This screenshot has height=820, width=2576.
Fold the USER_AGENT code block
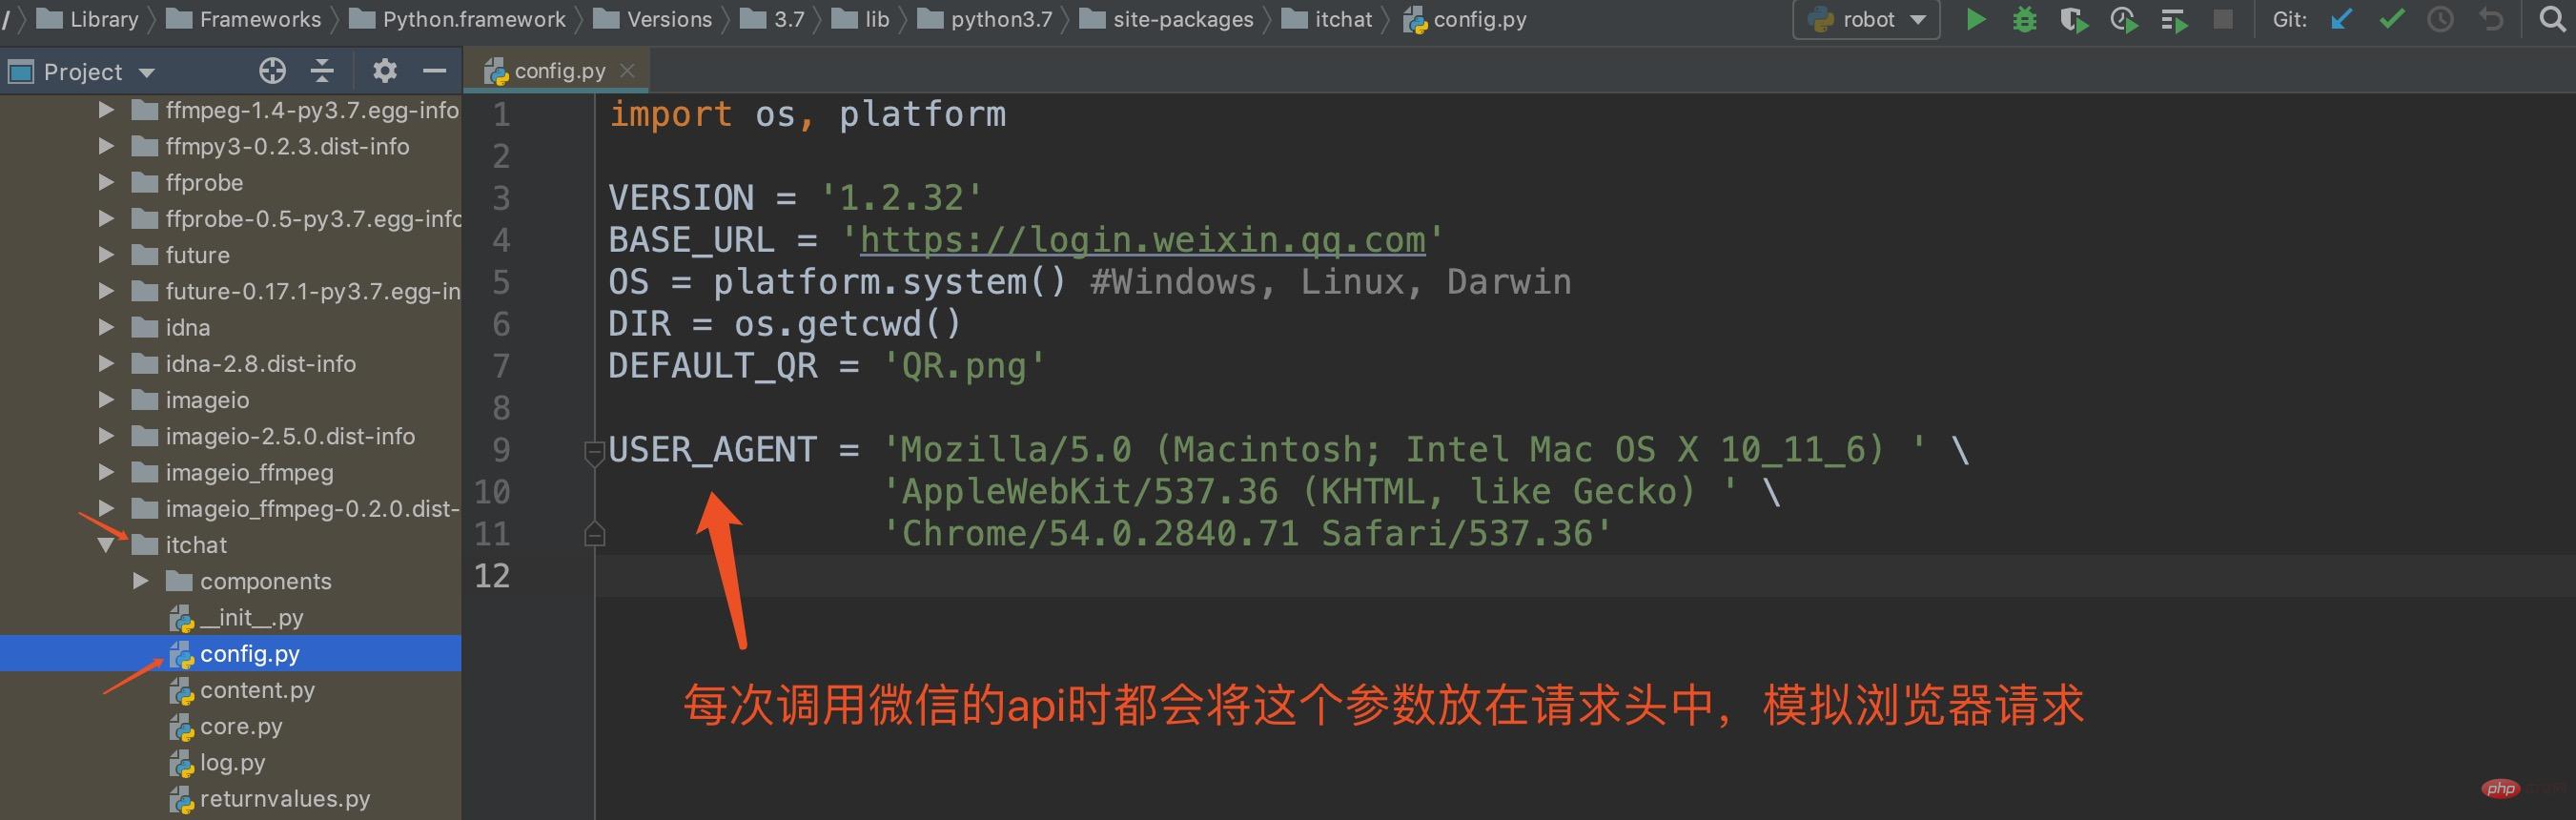point(594,452)
